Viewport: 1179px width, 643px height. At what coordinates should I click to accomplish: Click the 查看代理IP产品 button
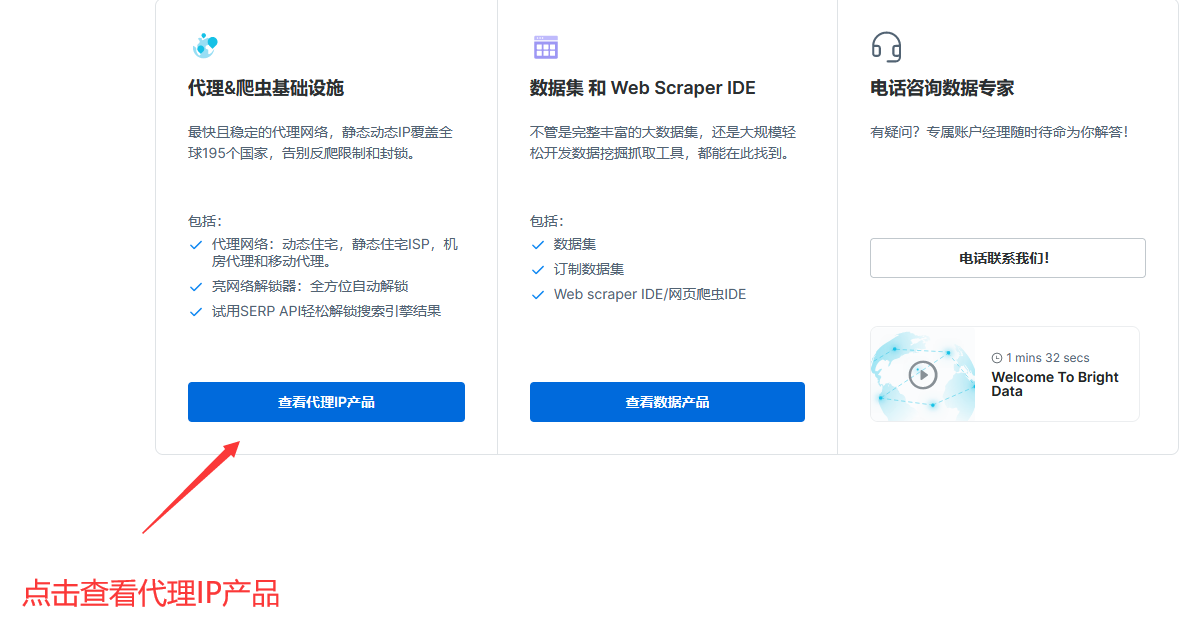326,401
